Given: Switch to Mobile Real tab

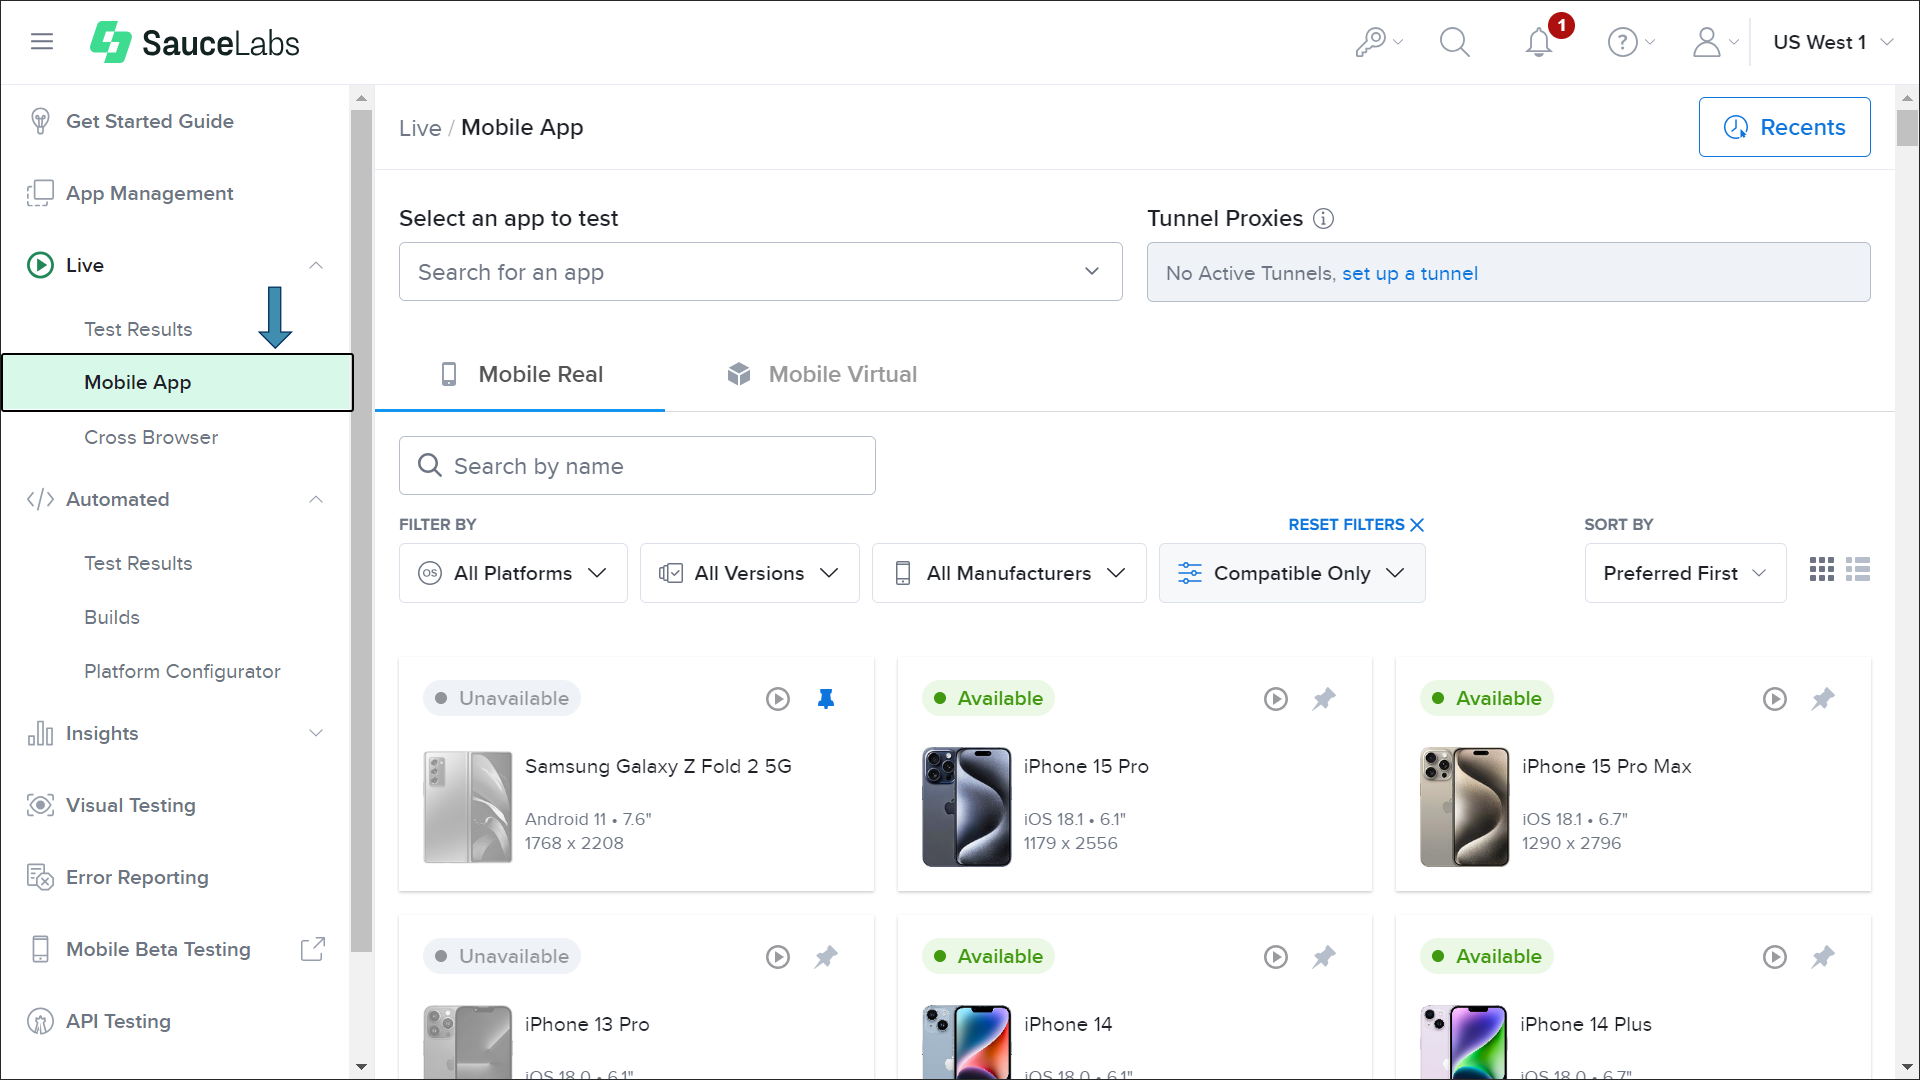Looking at the screenshot, I should 520,374.
